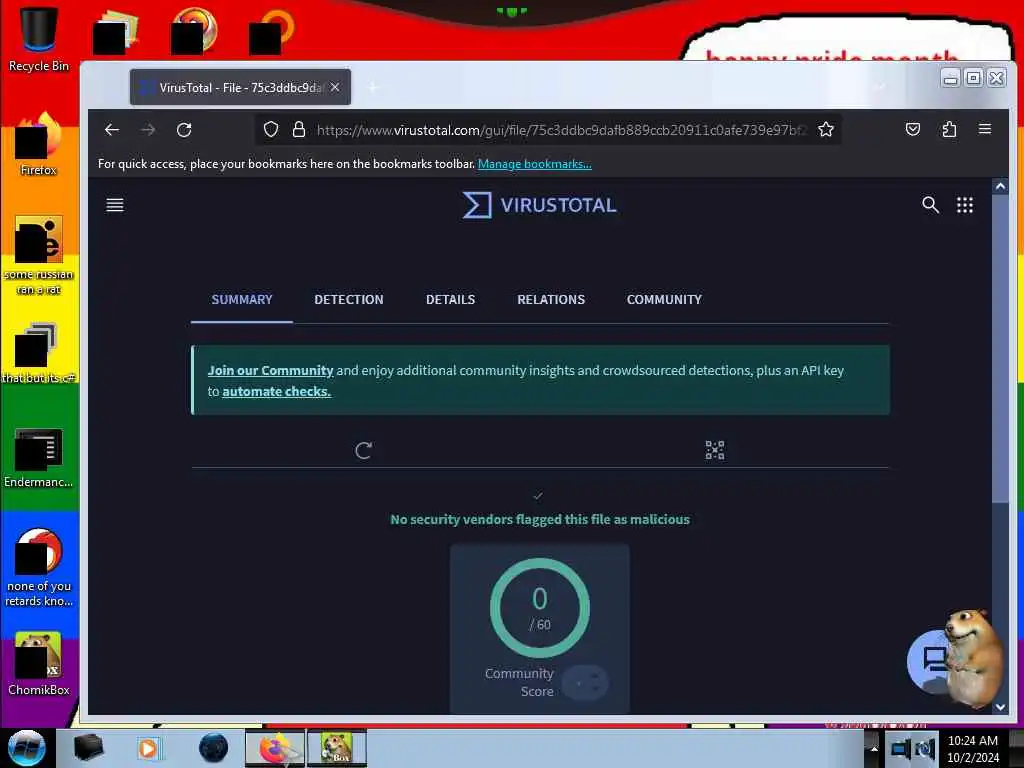Switch to COMMUNITY tab
This screenshot has height=768, width=1024.
click(664, 300)
